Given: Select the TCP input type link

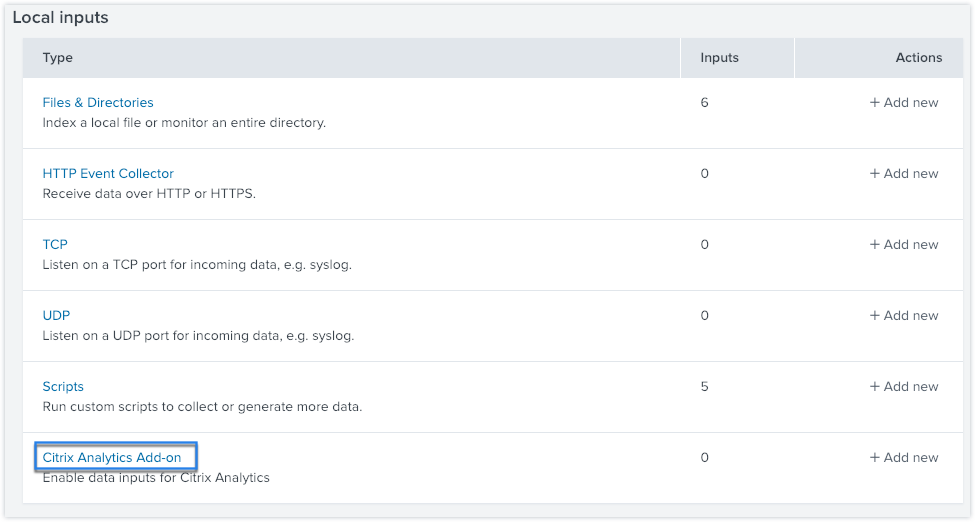Looking at the screenshot, I should pyautogui.click(x=55, y=244).
